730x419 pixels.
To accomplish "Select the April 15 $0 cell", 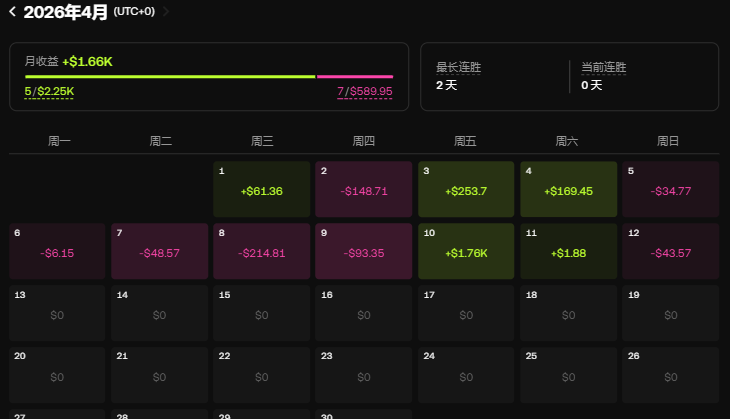I will (262, 313).
